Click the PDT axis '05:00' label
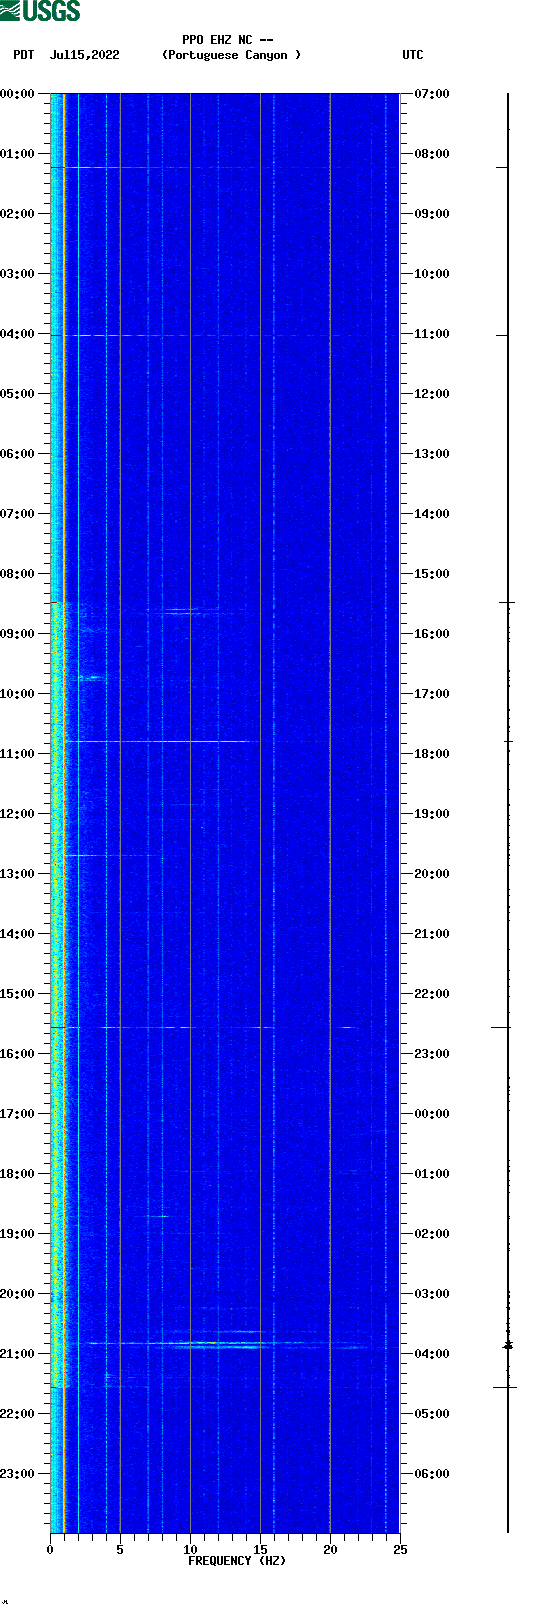 coord(18,394)
